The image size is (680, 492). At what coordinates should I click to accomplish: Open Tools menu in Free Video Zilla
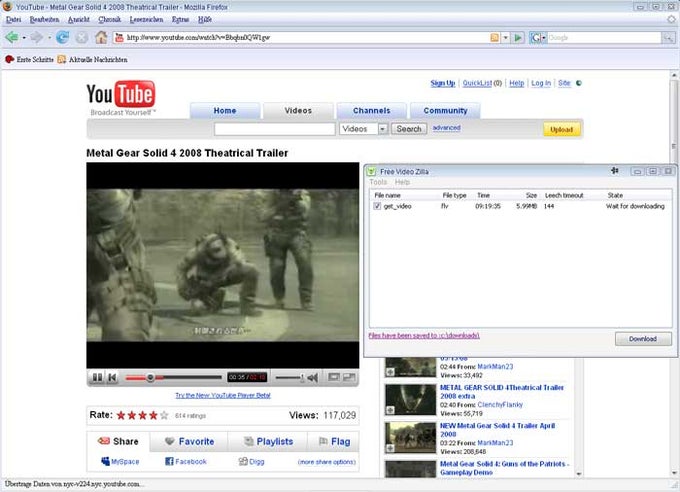[x=378, y=182]
